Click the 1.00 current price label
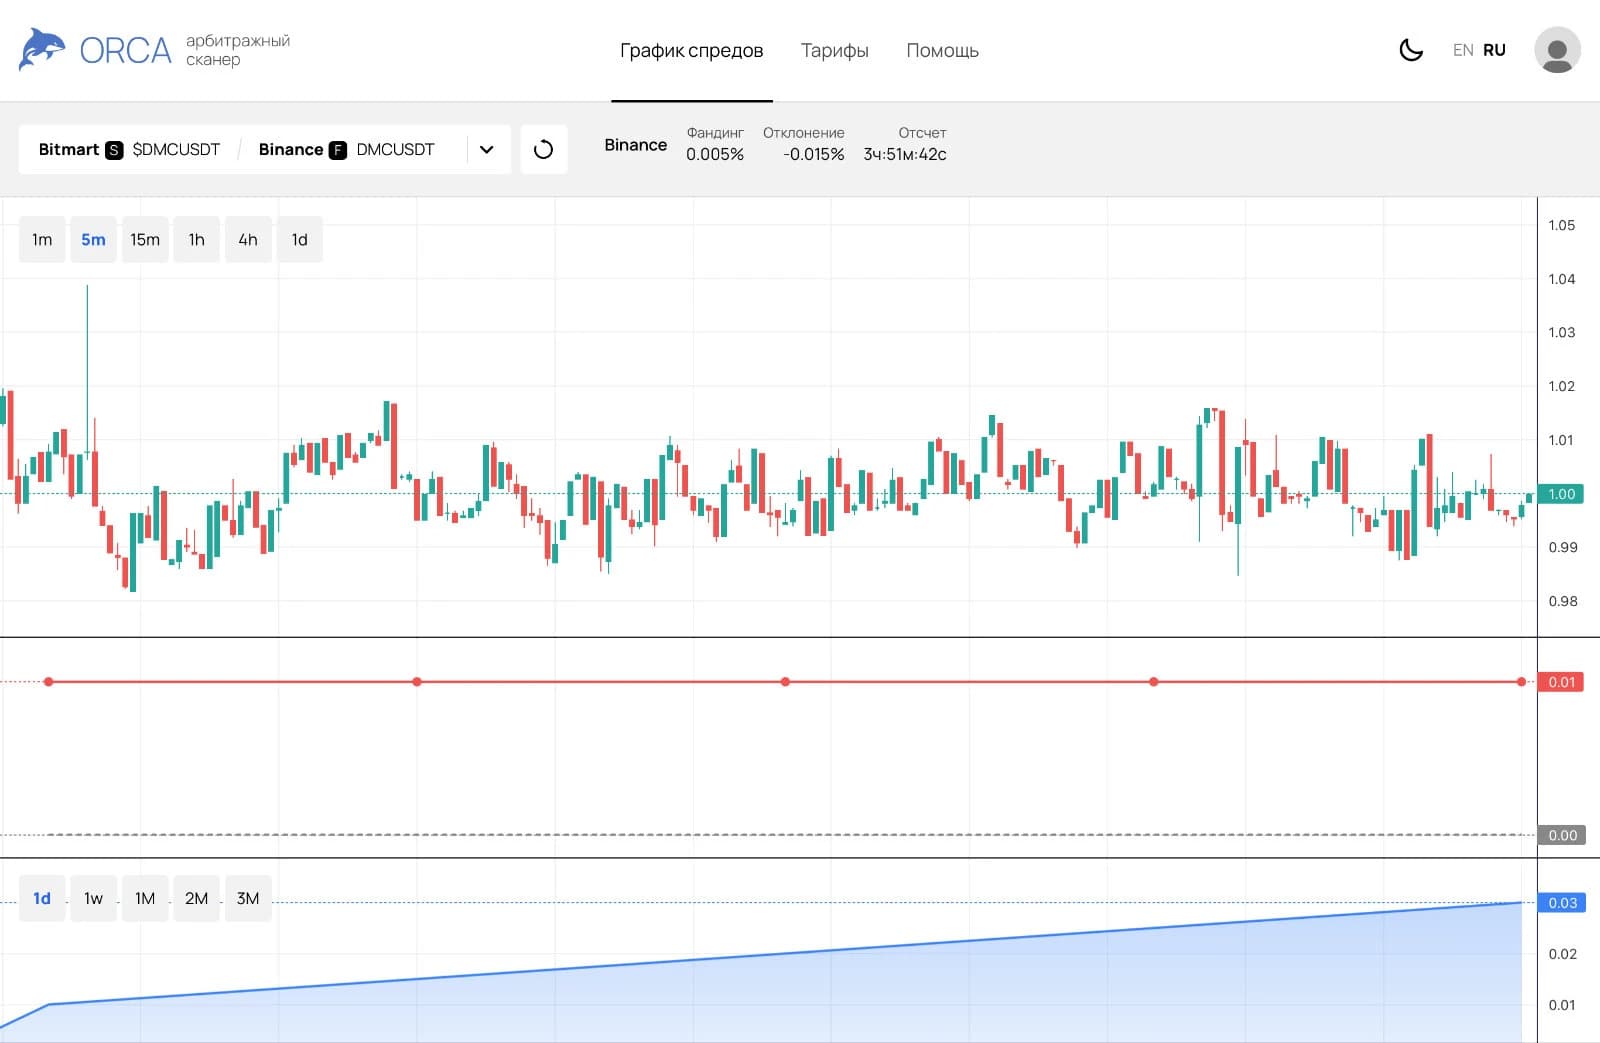Screen dimensions: 1600x1043 pyautogui.click(x=1561, y=494)
